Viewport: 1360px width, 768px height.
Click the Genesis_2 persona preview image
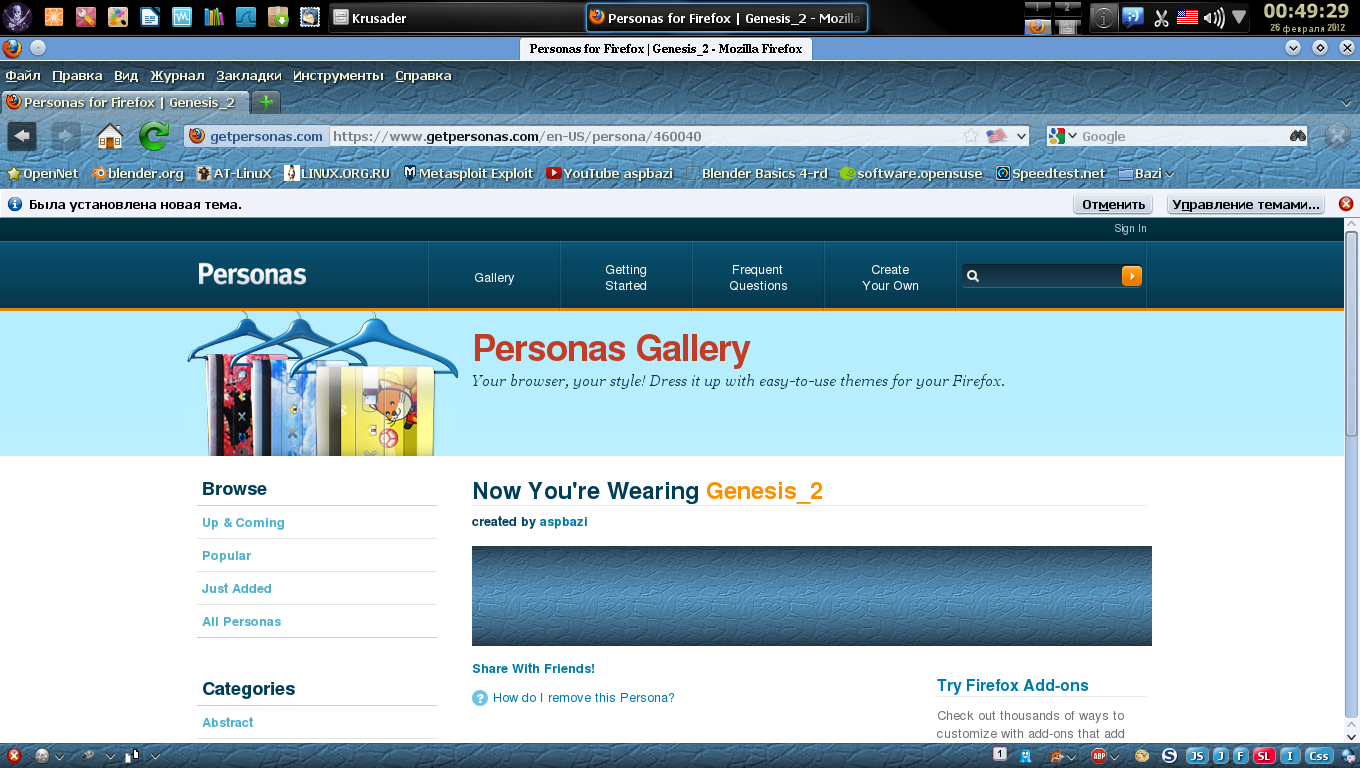(x=812, y=596)
